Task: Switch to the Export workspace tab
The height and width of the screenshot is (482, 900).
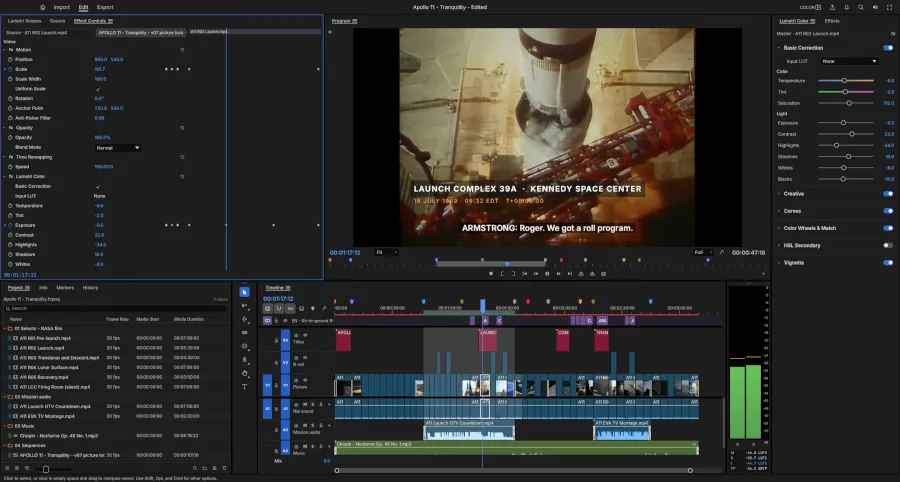Action: (105, 7)
